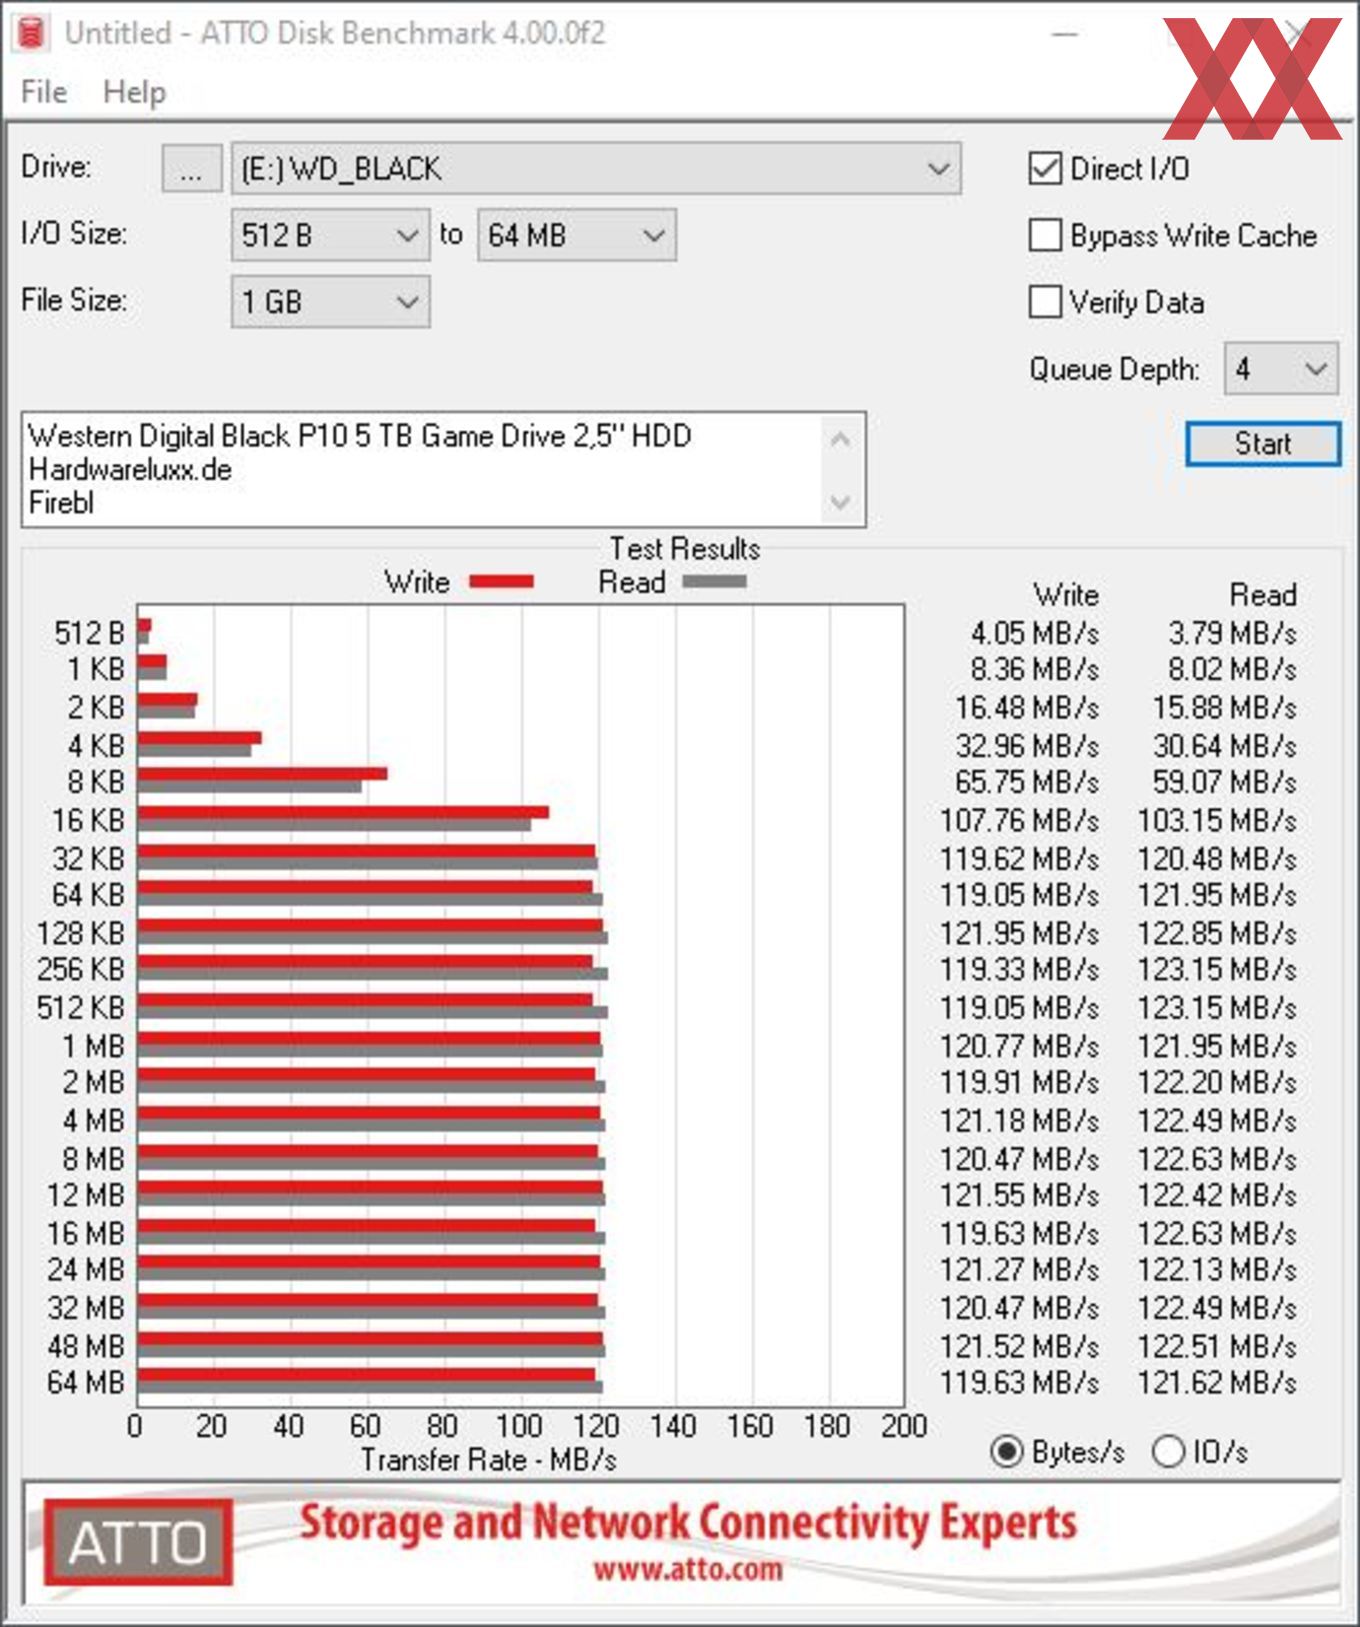Click the 65.75 MB/s write value
This screenshot has width=1360, height=1627.
(x=1026, y=782)
